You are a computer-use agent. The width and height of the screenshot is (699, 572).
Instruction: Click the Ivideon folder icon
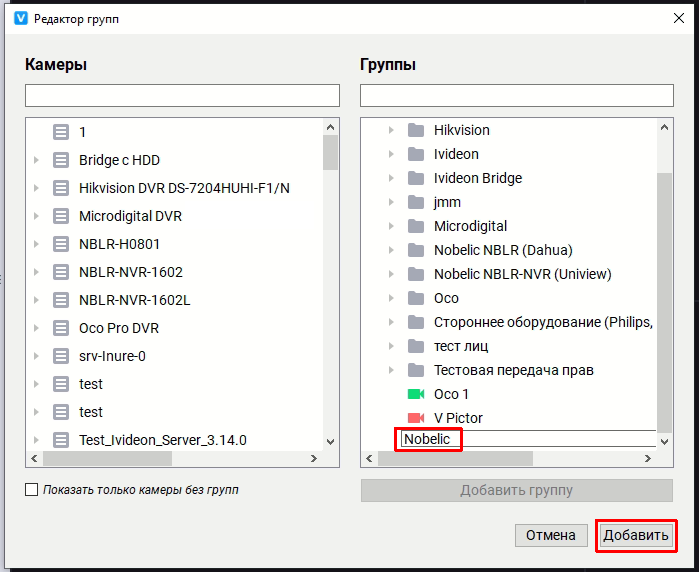pyautogui.click(x=416, y=154)
